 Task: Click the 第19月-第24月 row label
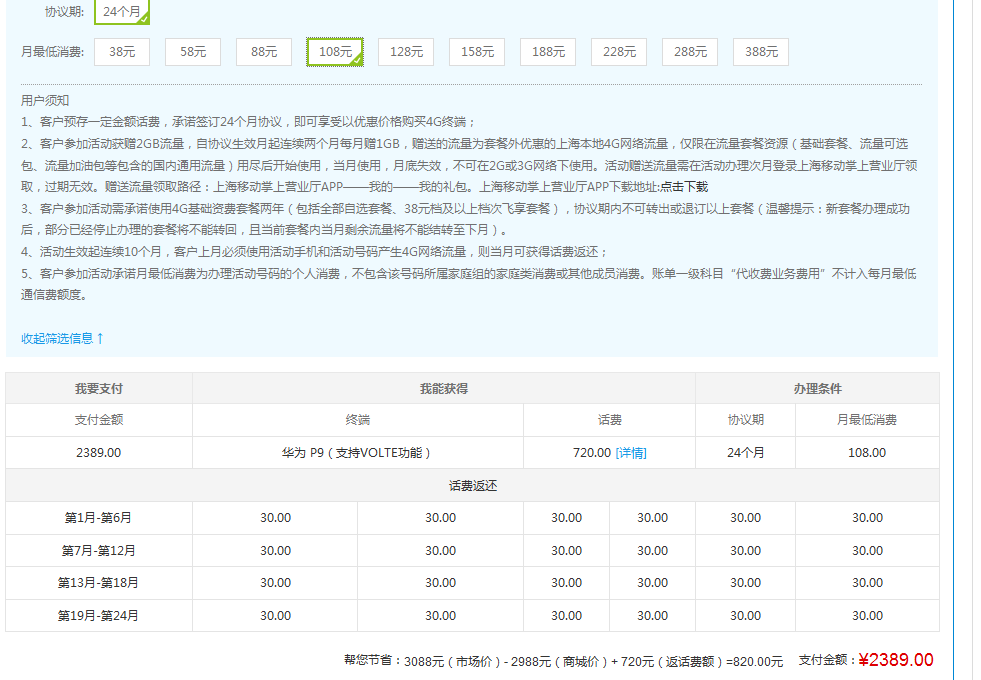pyautogui.click(x=98, y=616)
